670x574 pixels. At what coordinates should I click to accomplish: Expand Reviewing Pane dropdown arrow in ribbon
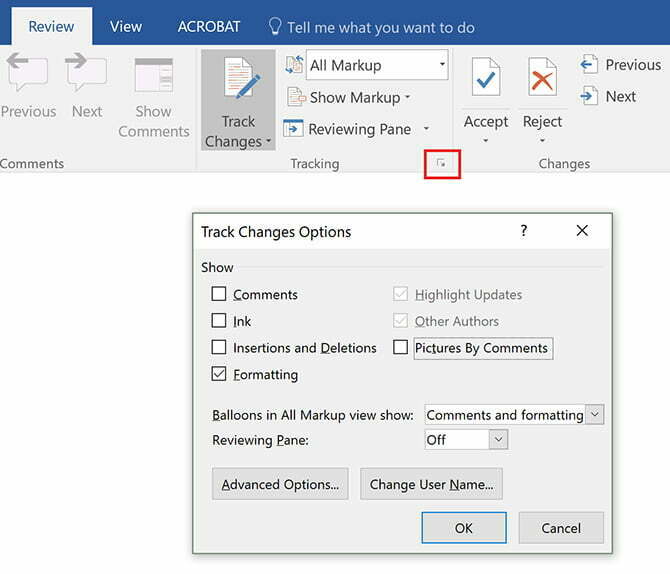[426, 128]
